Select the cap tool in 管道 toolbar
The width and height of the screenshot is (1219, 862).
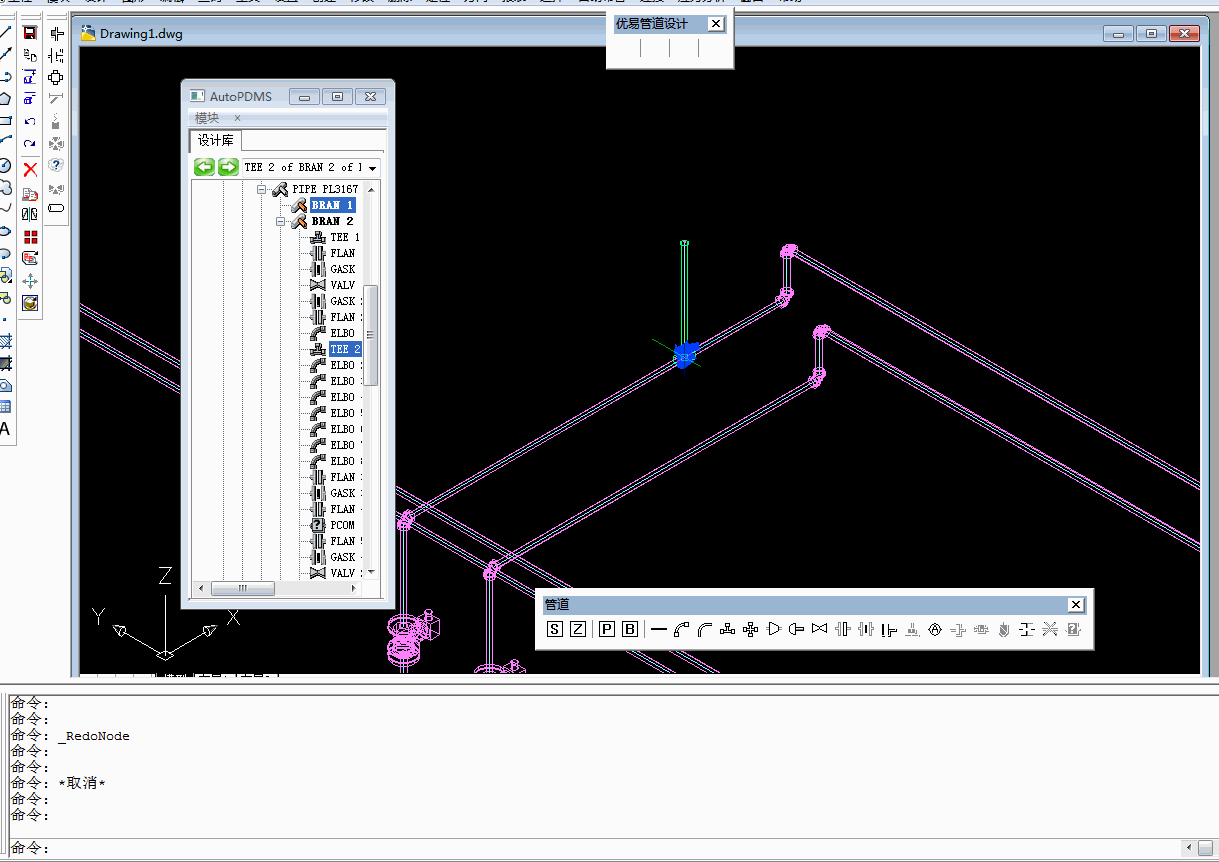click(x=797, y=629)
